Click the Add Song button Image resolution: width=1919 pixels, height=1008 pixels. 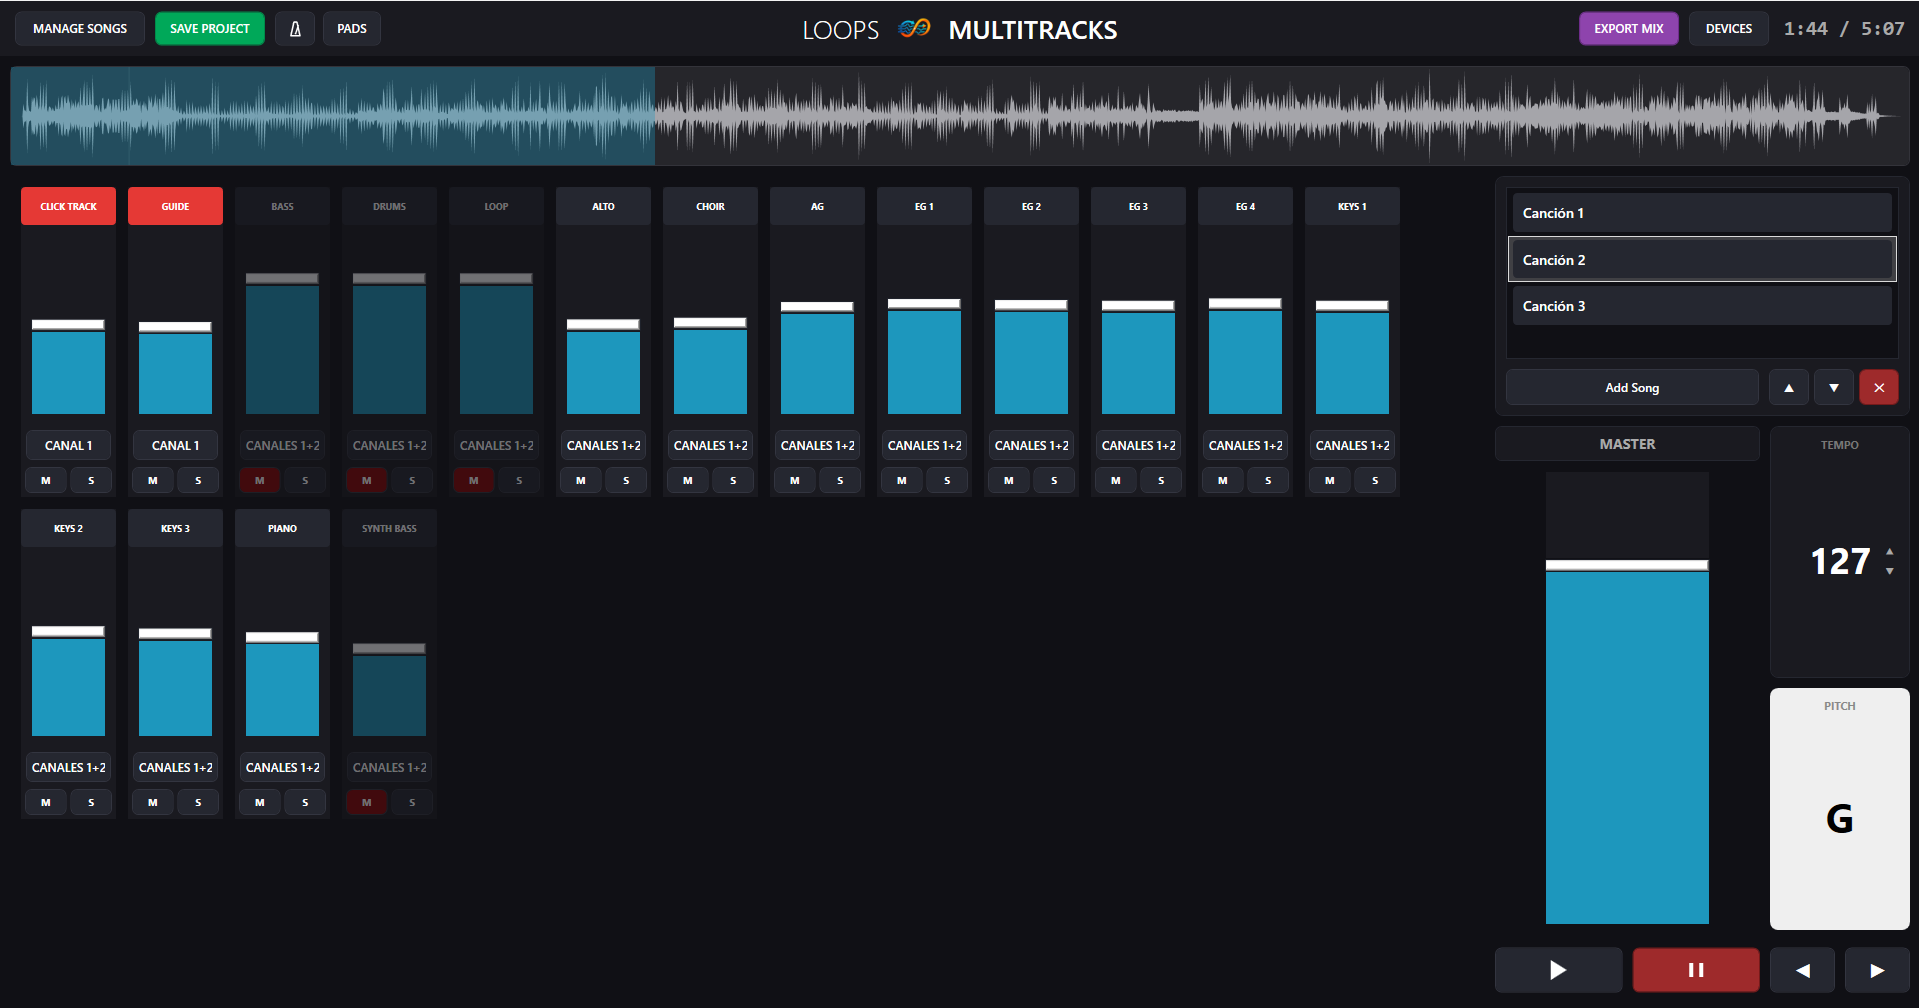(1632, 388)
